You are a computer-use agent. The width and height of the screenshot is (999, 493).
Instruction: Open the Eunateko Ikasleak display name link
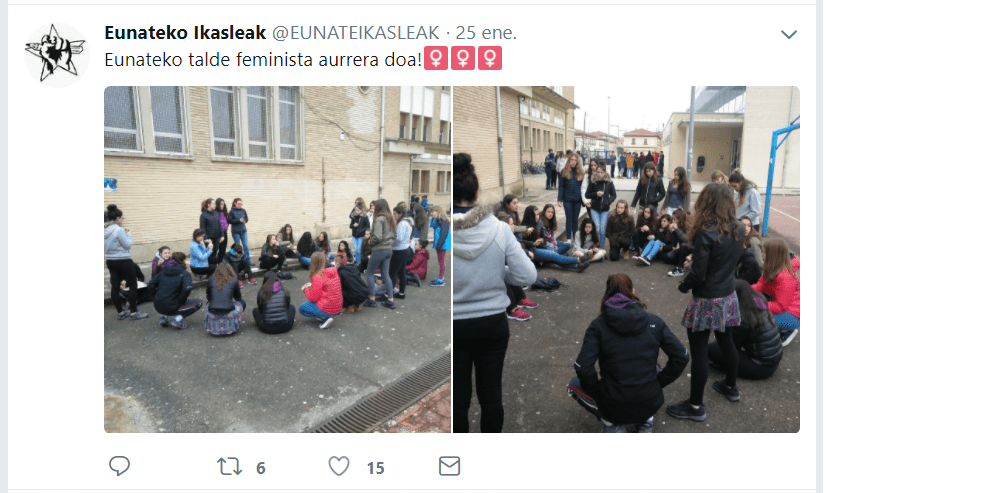[185, 32]
